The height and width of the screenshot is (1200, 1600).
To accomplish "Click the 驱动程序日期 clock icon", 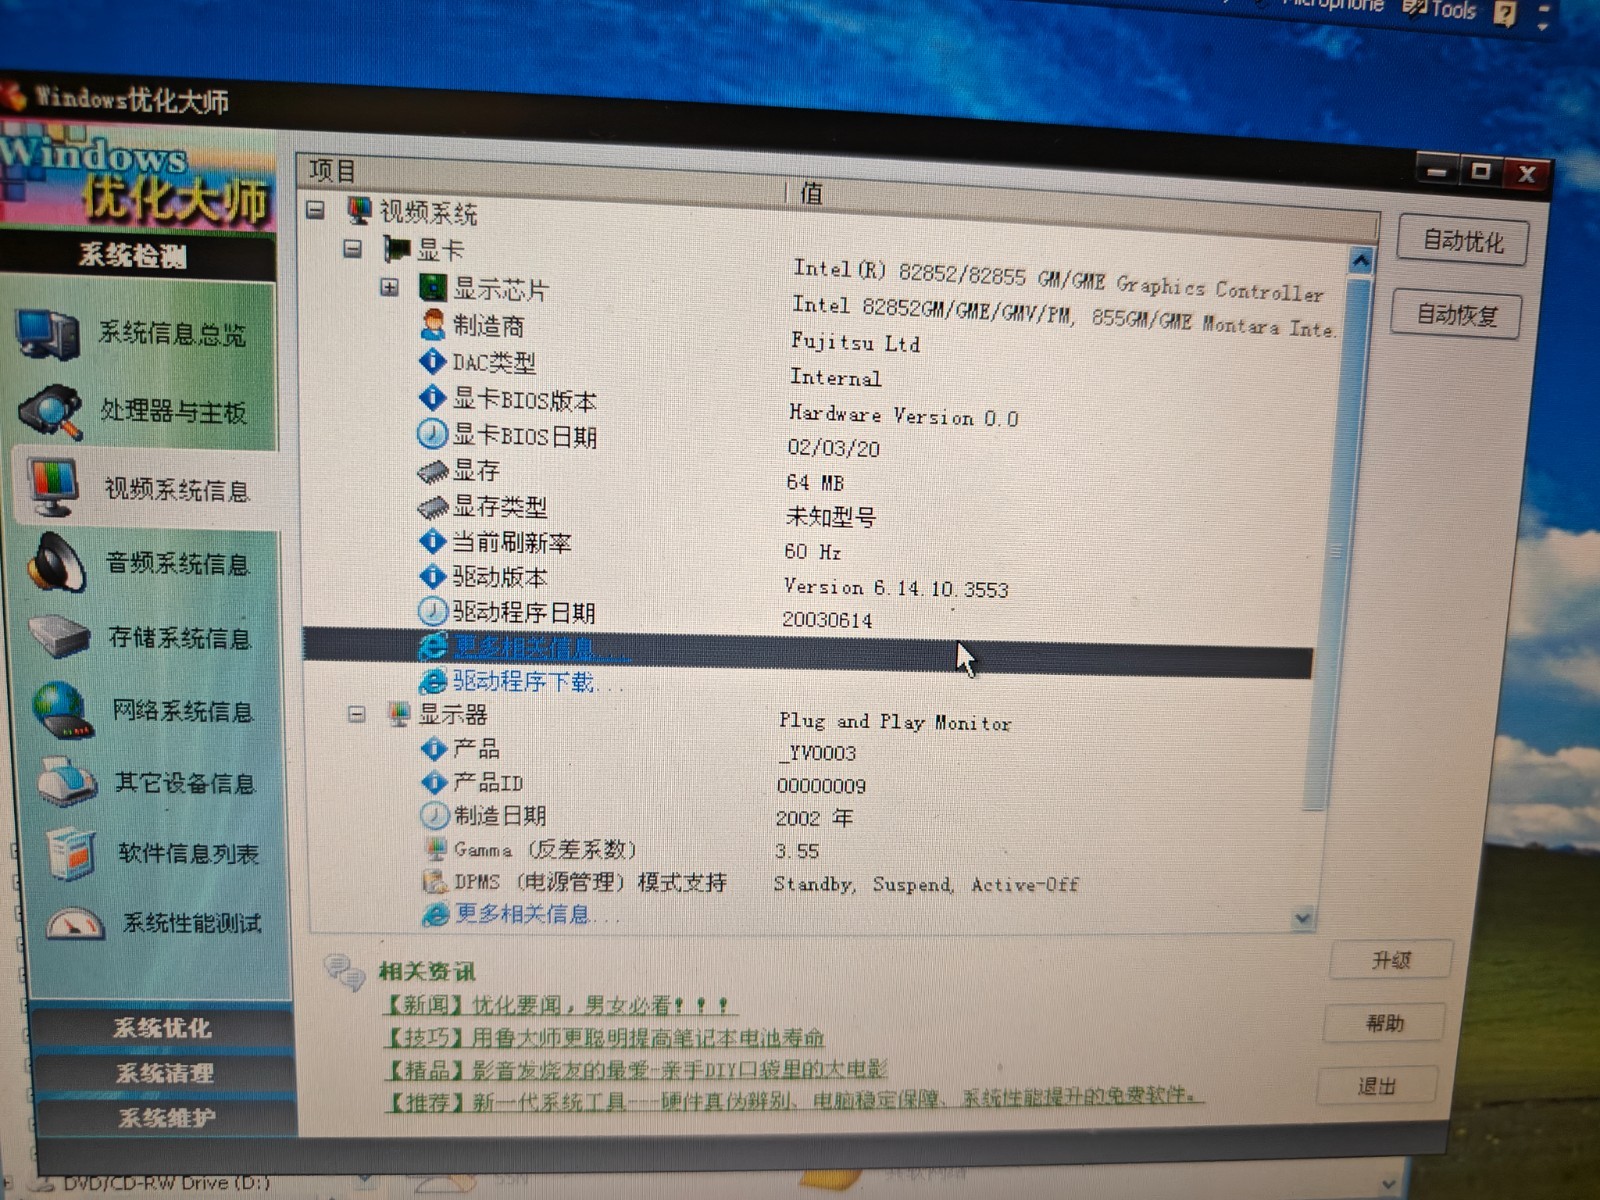I will tap(432, 611).
